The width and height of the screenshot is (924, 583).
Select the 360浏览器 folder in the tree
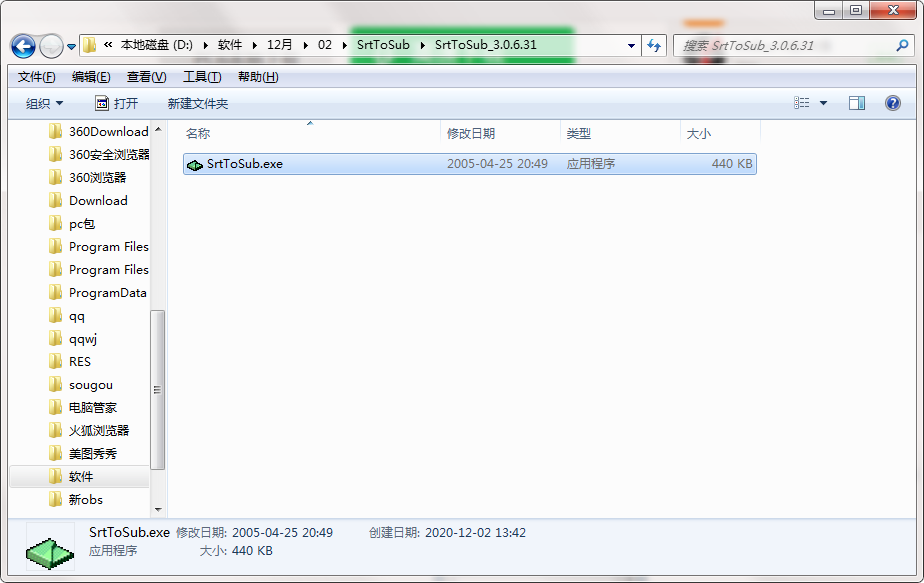(x=97, y=177)
